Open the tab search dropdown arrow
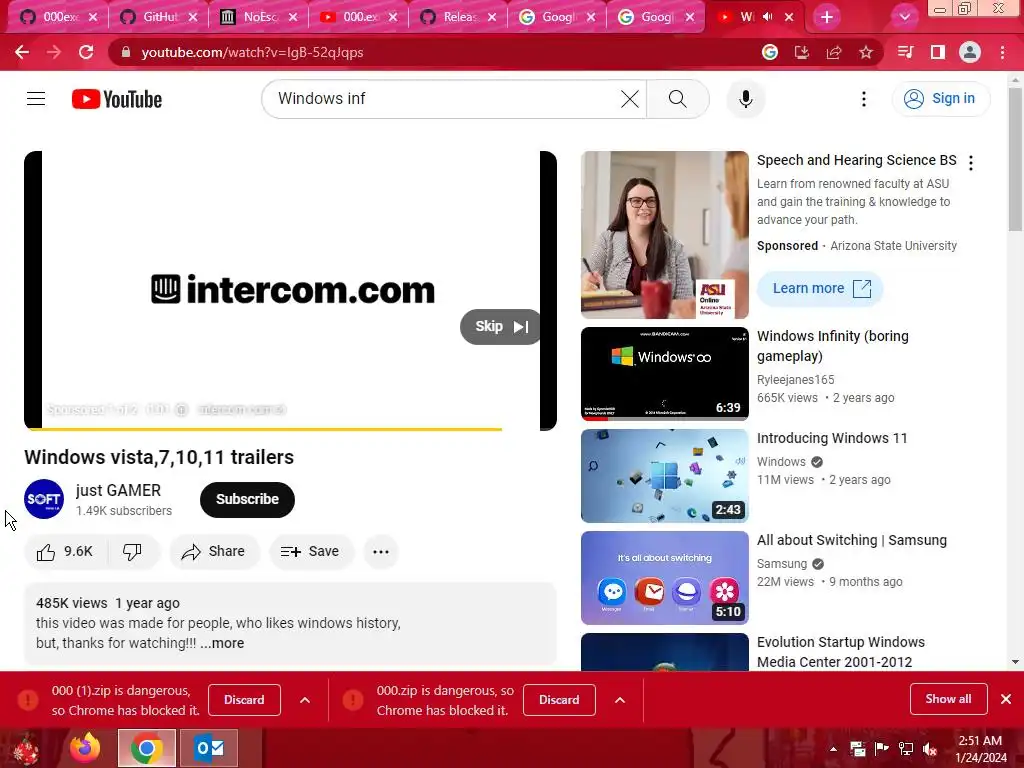 pyautogui.click(x=904, y=17)
